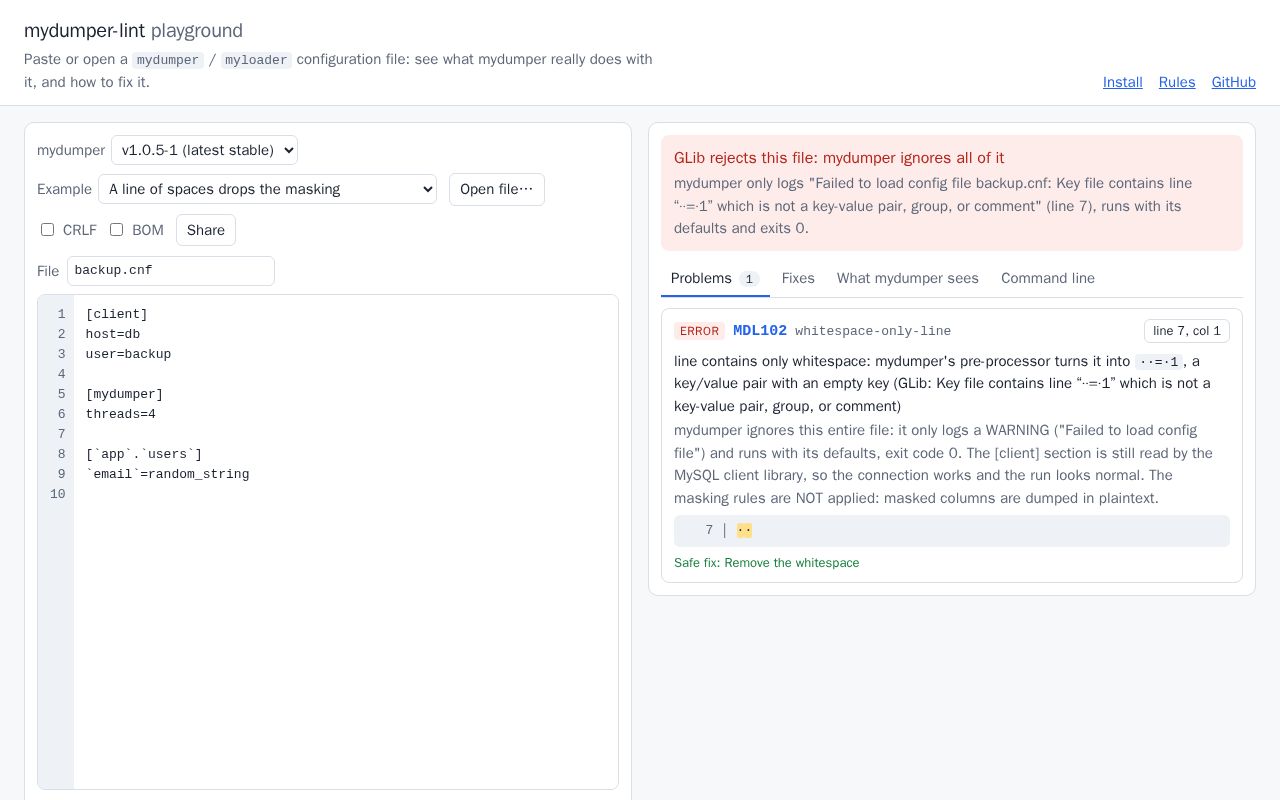The width and height of the screenshot is (1280, 800).
Task: Jump to line 7, col 1 badge
Action: click(1187, 331)
